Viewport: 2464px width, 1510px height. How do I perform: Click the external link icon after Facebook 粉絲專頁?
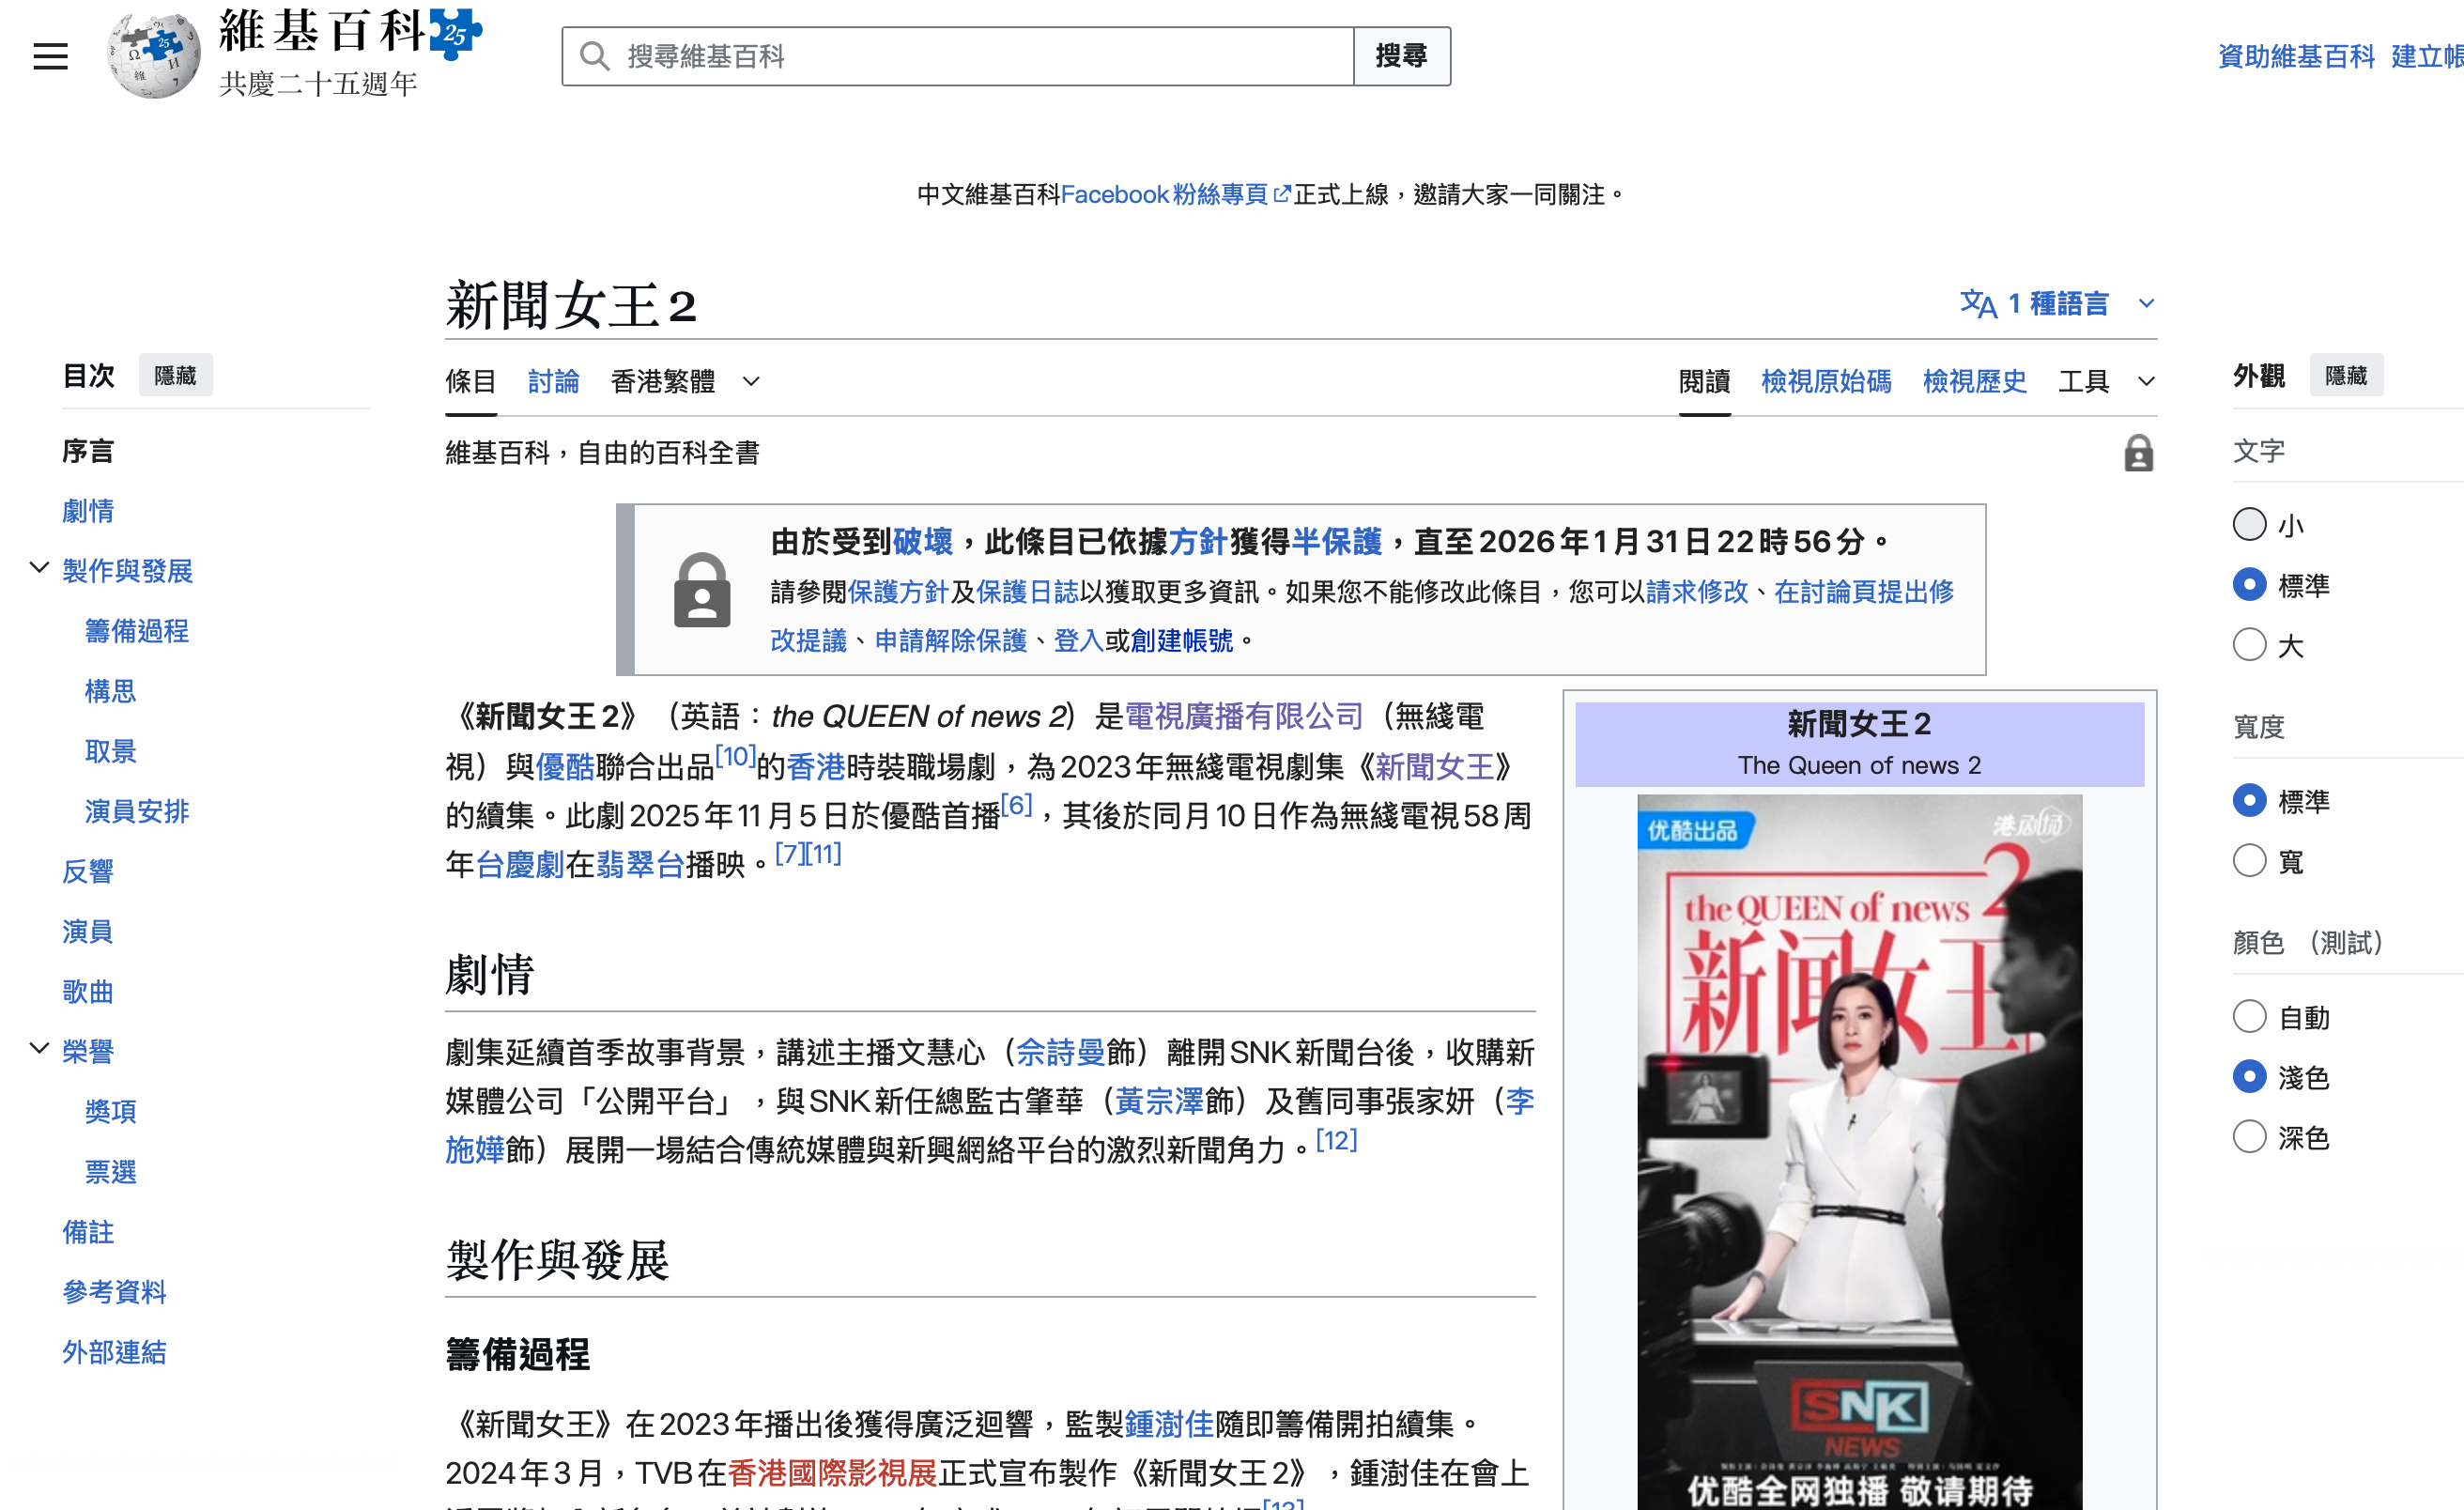[x=1282, y=194]
